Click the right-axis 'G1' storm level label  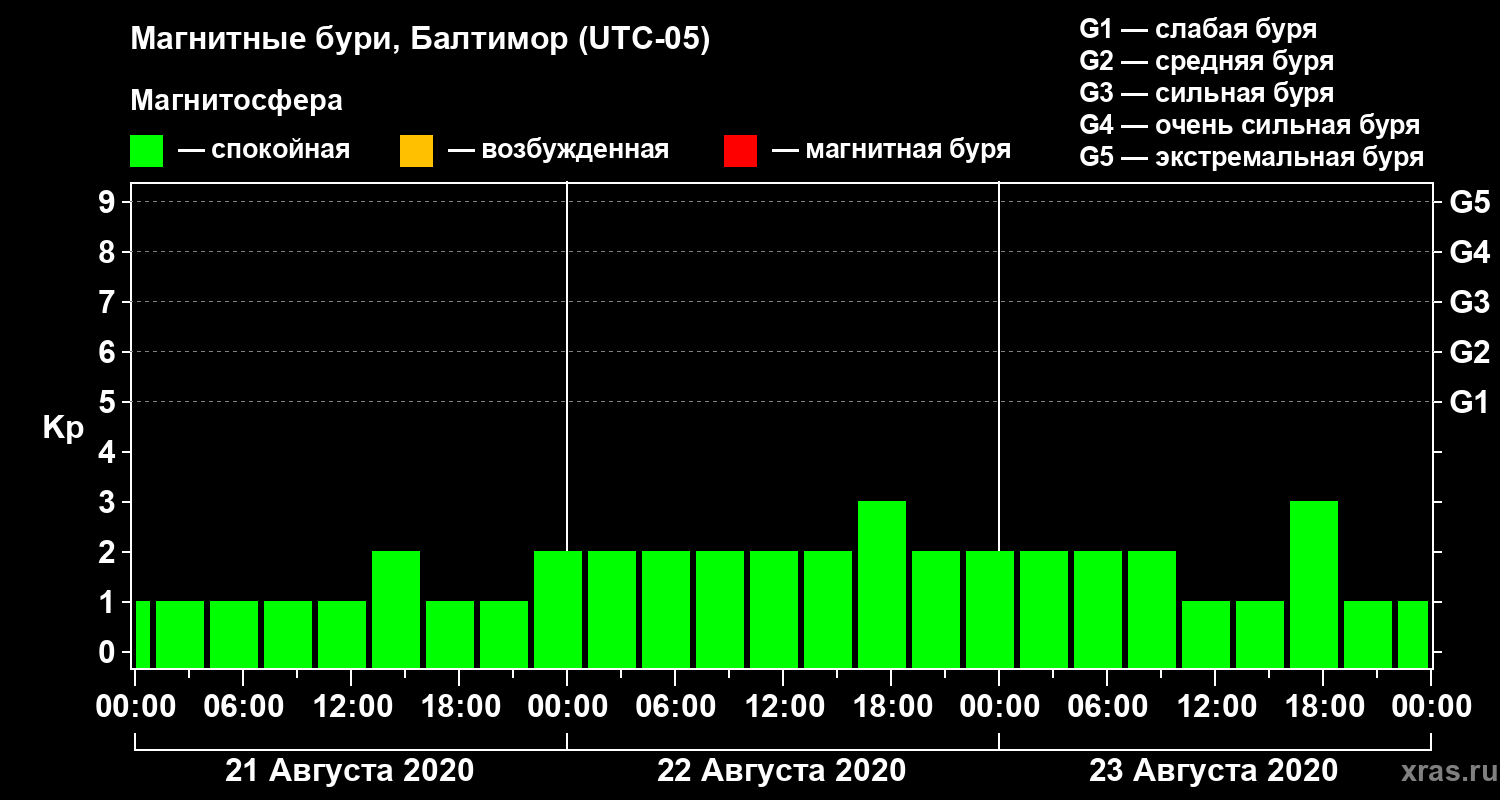pyautogui.click(x=1469, y=402)
